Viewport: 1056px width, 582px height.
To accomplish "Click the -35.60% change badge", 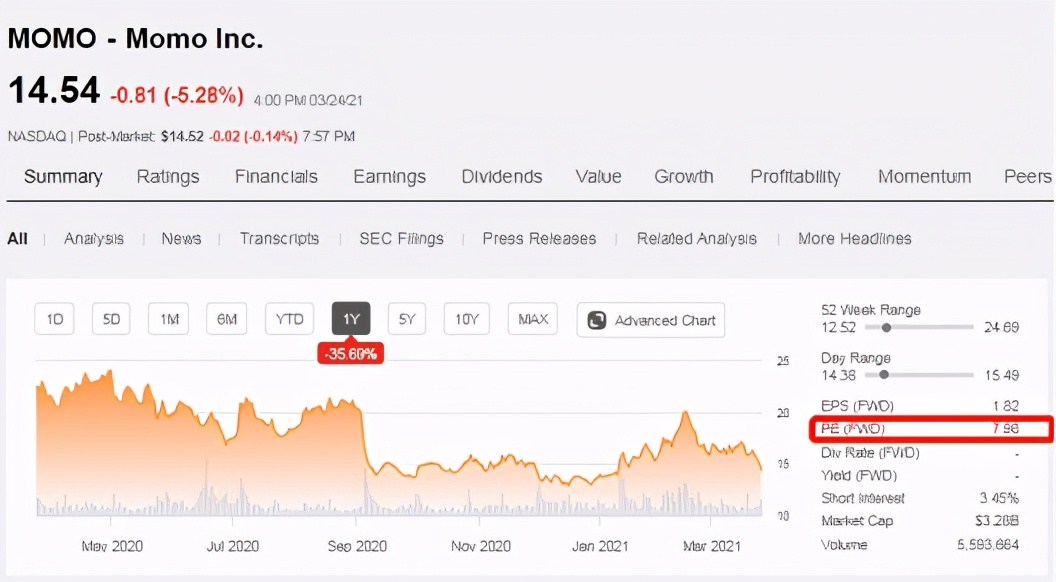I will (x=350, y=353).
